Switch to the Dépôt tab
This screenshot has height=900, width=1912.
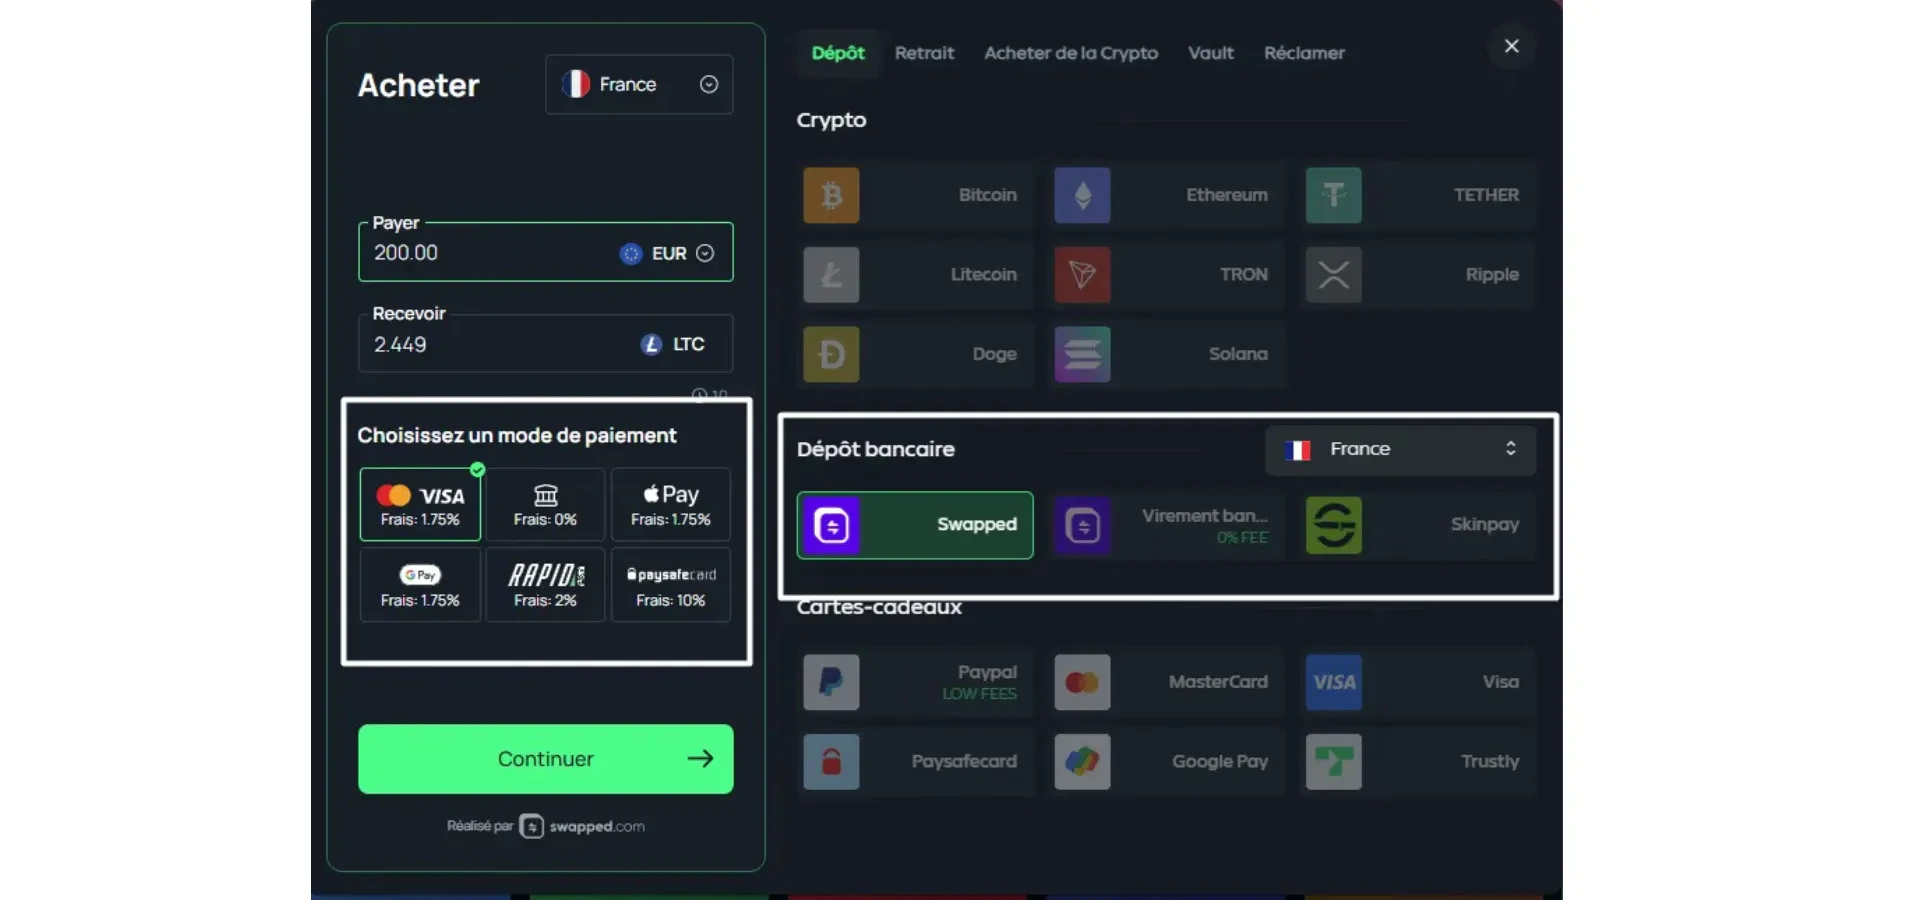838,53
